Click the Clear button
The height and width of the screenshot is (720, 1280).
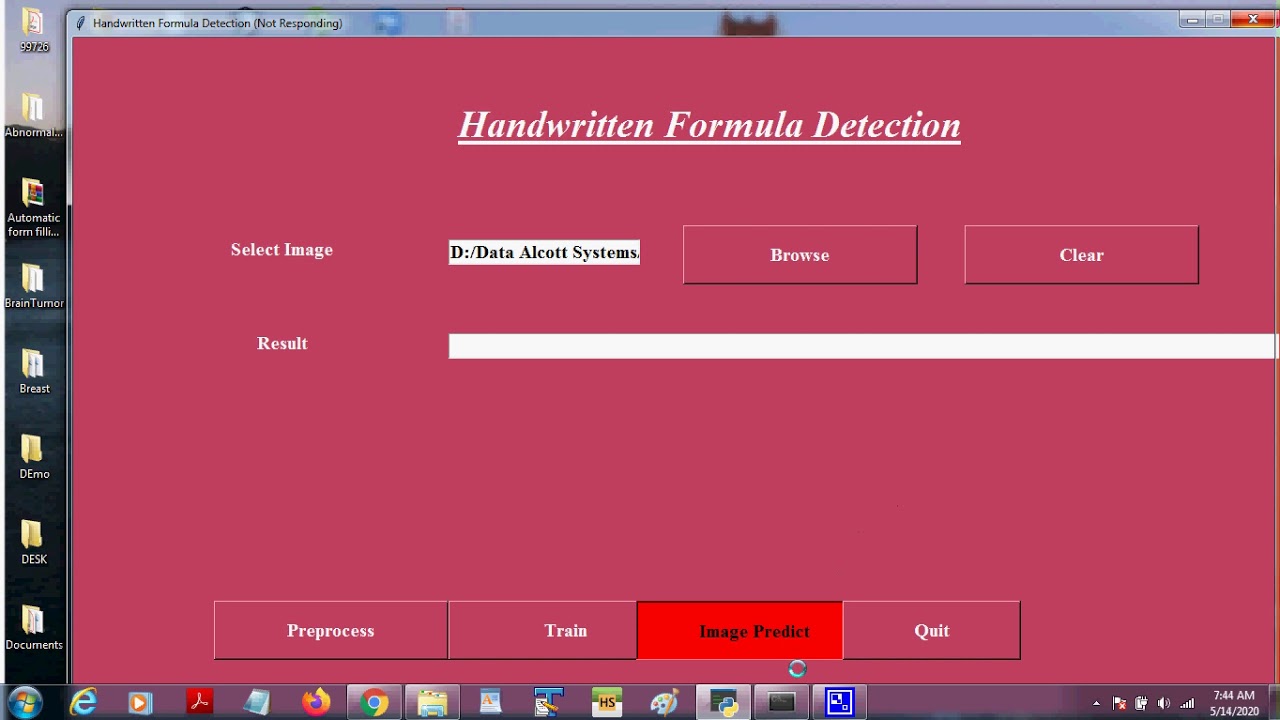1081,255
